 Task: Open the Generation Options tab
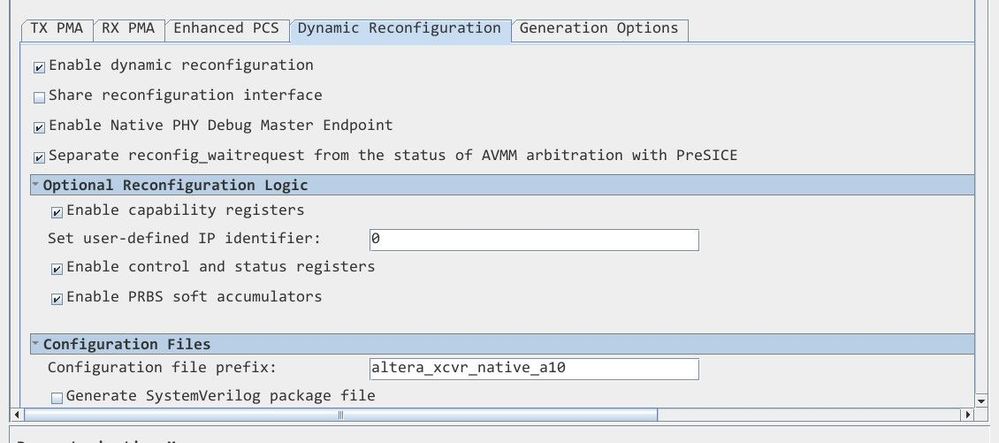coord(599,28)
